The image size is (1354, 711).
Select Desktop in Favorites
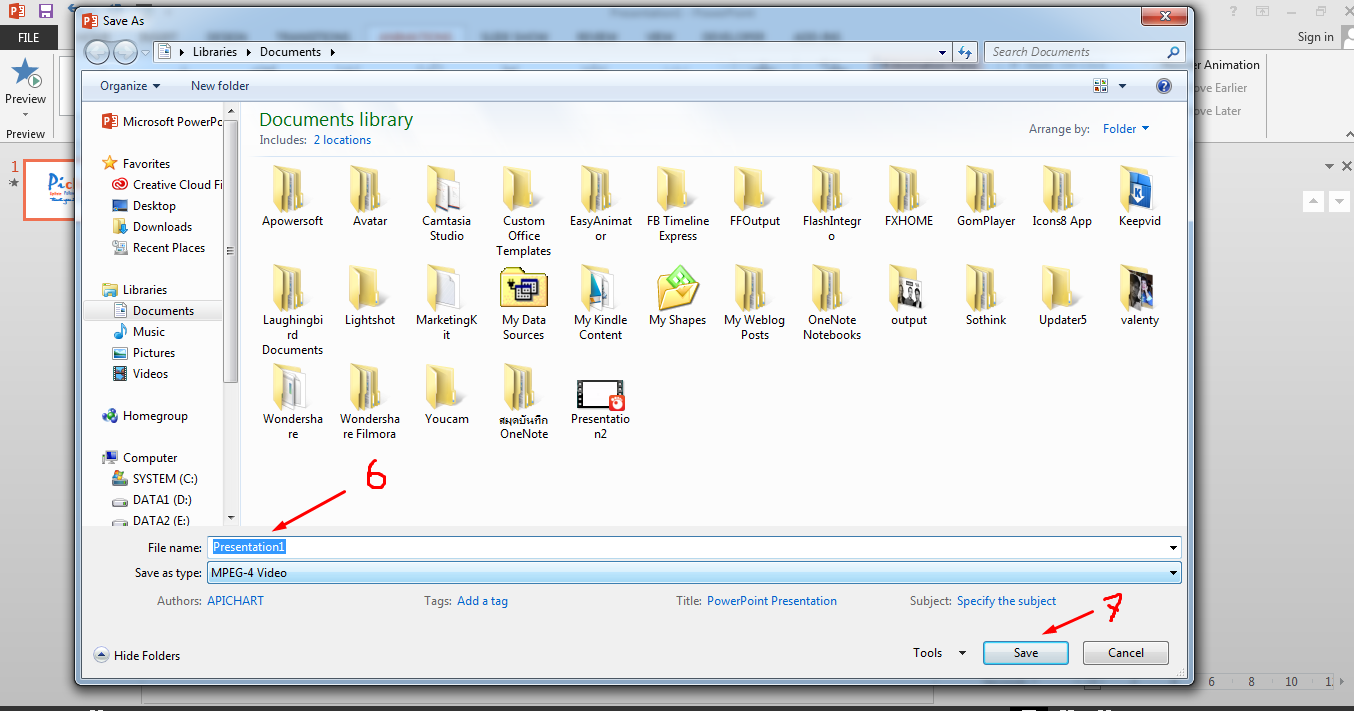[x=143, y=206]
